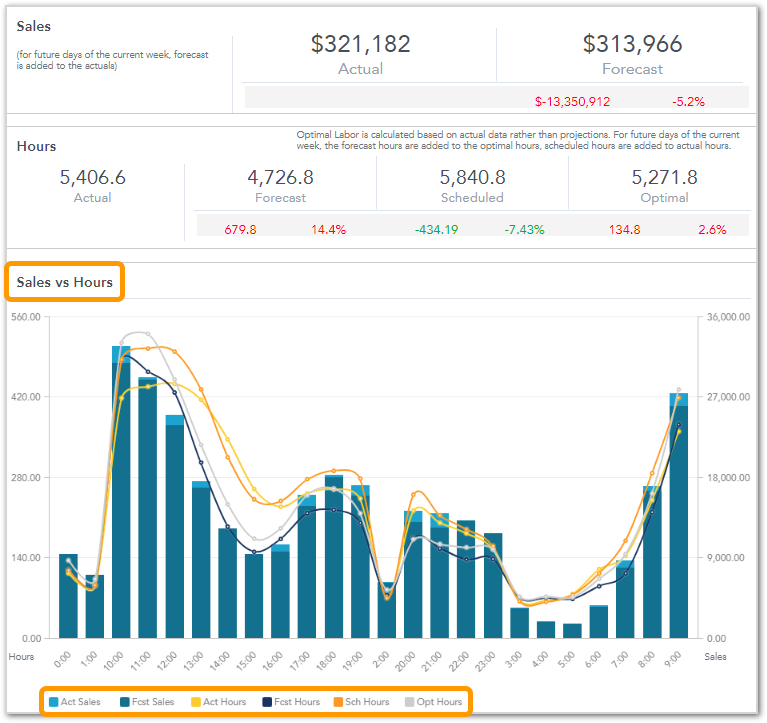Select the $313,966 Forecast sales figure
Viewport: 767px width, 723px height.
(632, 44)
